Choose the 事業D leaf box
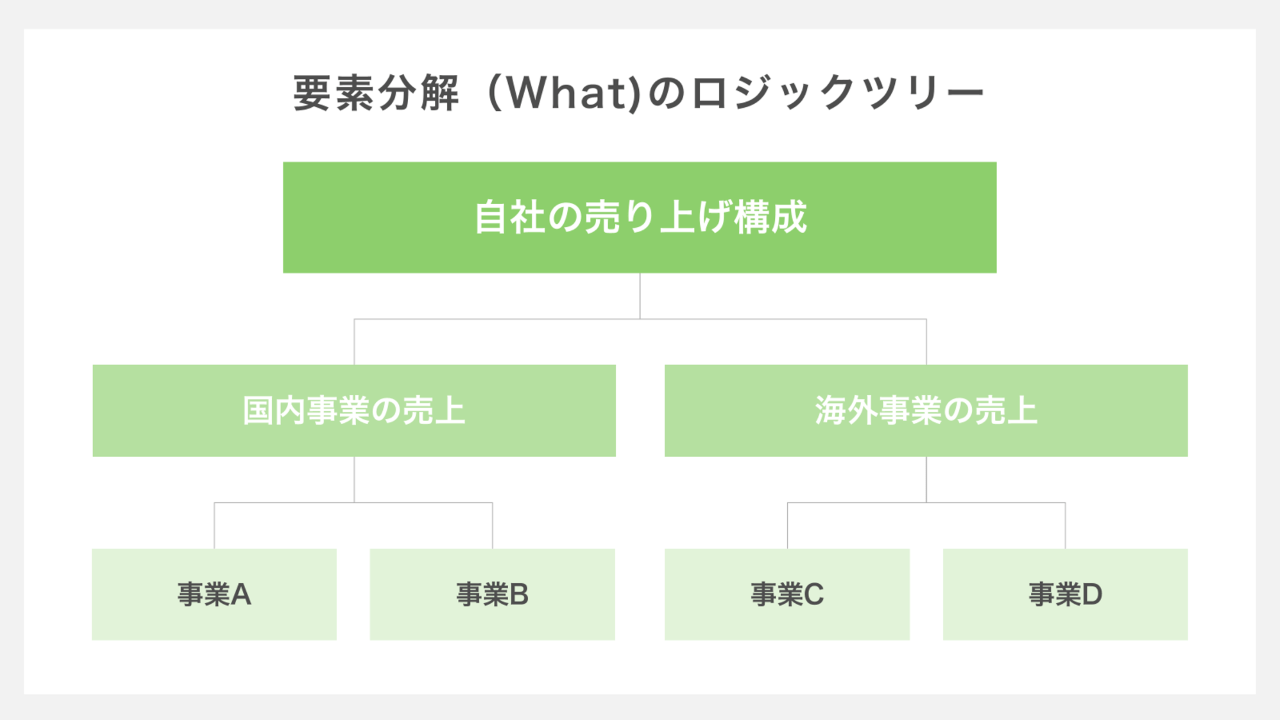 pyautogui.click(x=1065, y=594)
